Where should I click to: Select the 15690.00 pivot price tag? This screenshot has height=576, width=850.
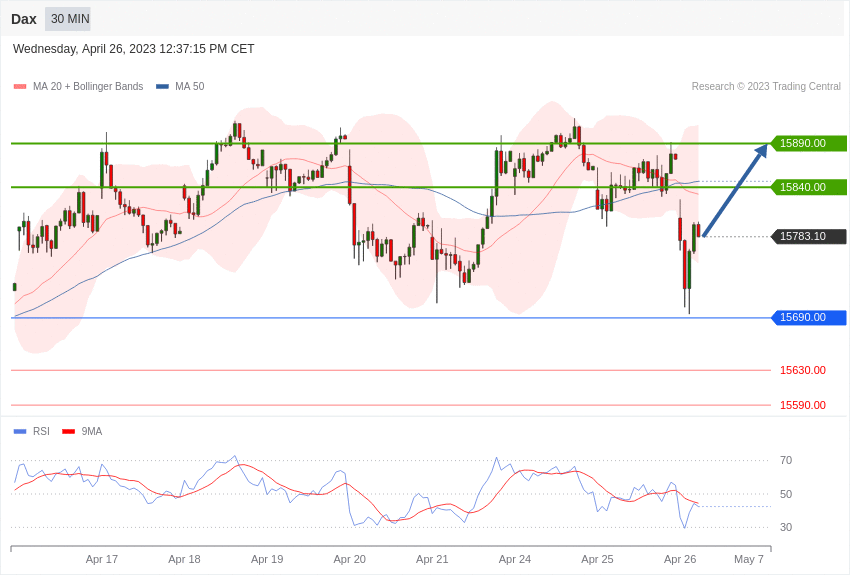point(809,318)
